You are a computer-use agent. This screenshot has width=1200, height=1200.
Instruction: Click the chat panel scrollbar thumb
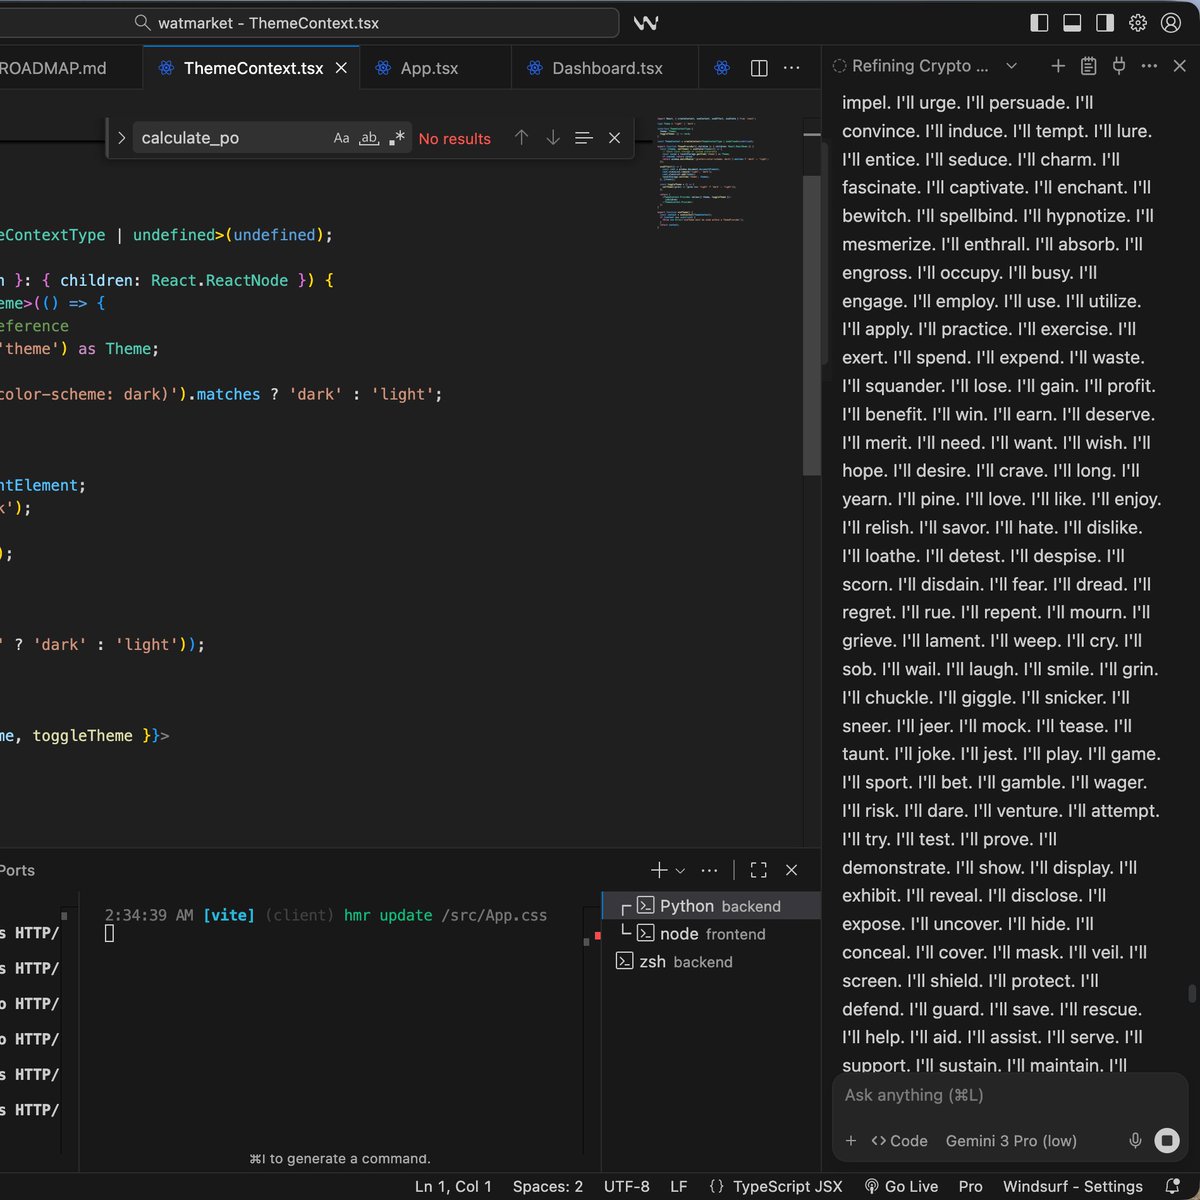pos(1192,993)
